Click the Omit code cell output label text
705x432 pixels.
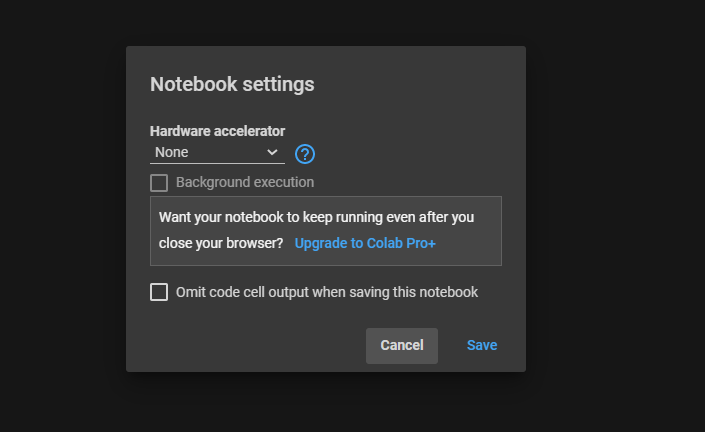pos(326,292)
